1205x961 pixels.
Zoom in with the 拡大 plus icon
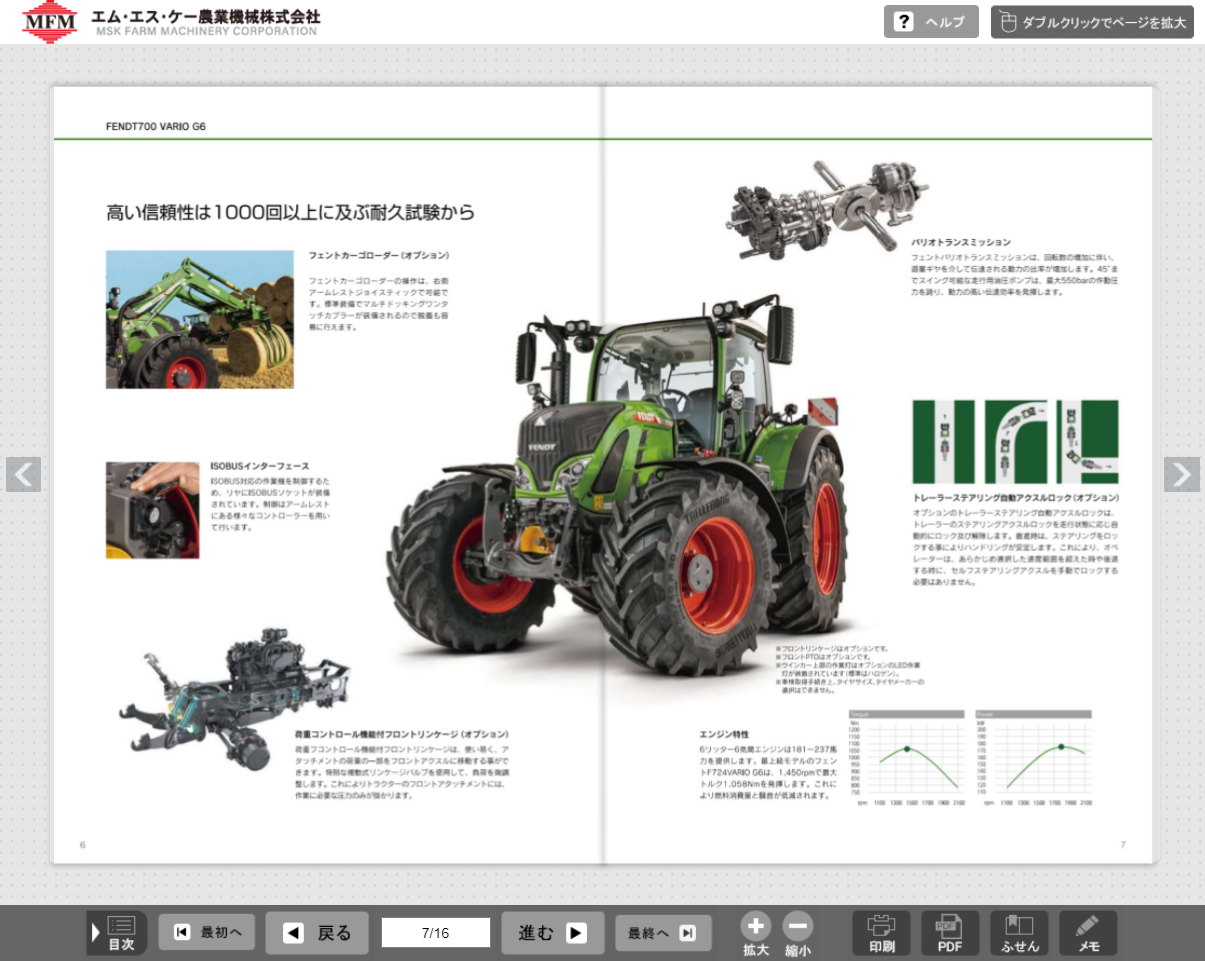click(x=756, y=934)
